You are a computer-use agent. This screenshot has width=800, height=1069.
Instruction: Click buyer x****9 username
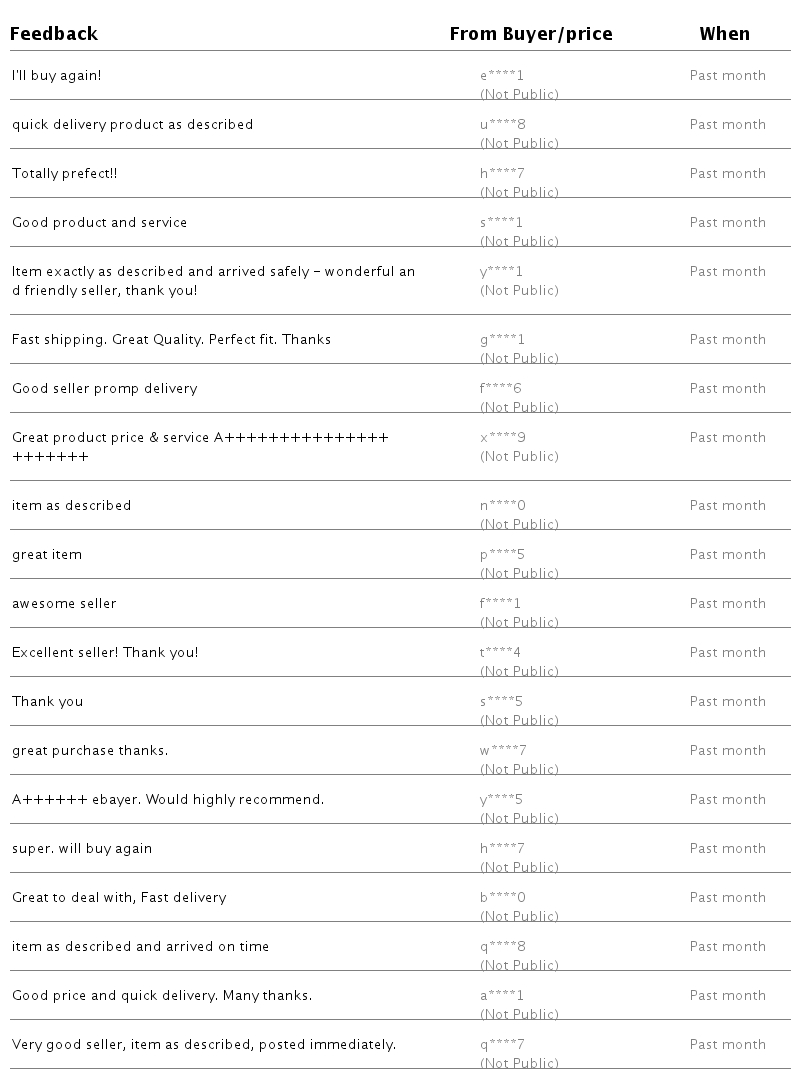coord(502,438)
